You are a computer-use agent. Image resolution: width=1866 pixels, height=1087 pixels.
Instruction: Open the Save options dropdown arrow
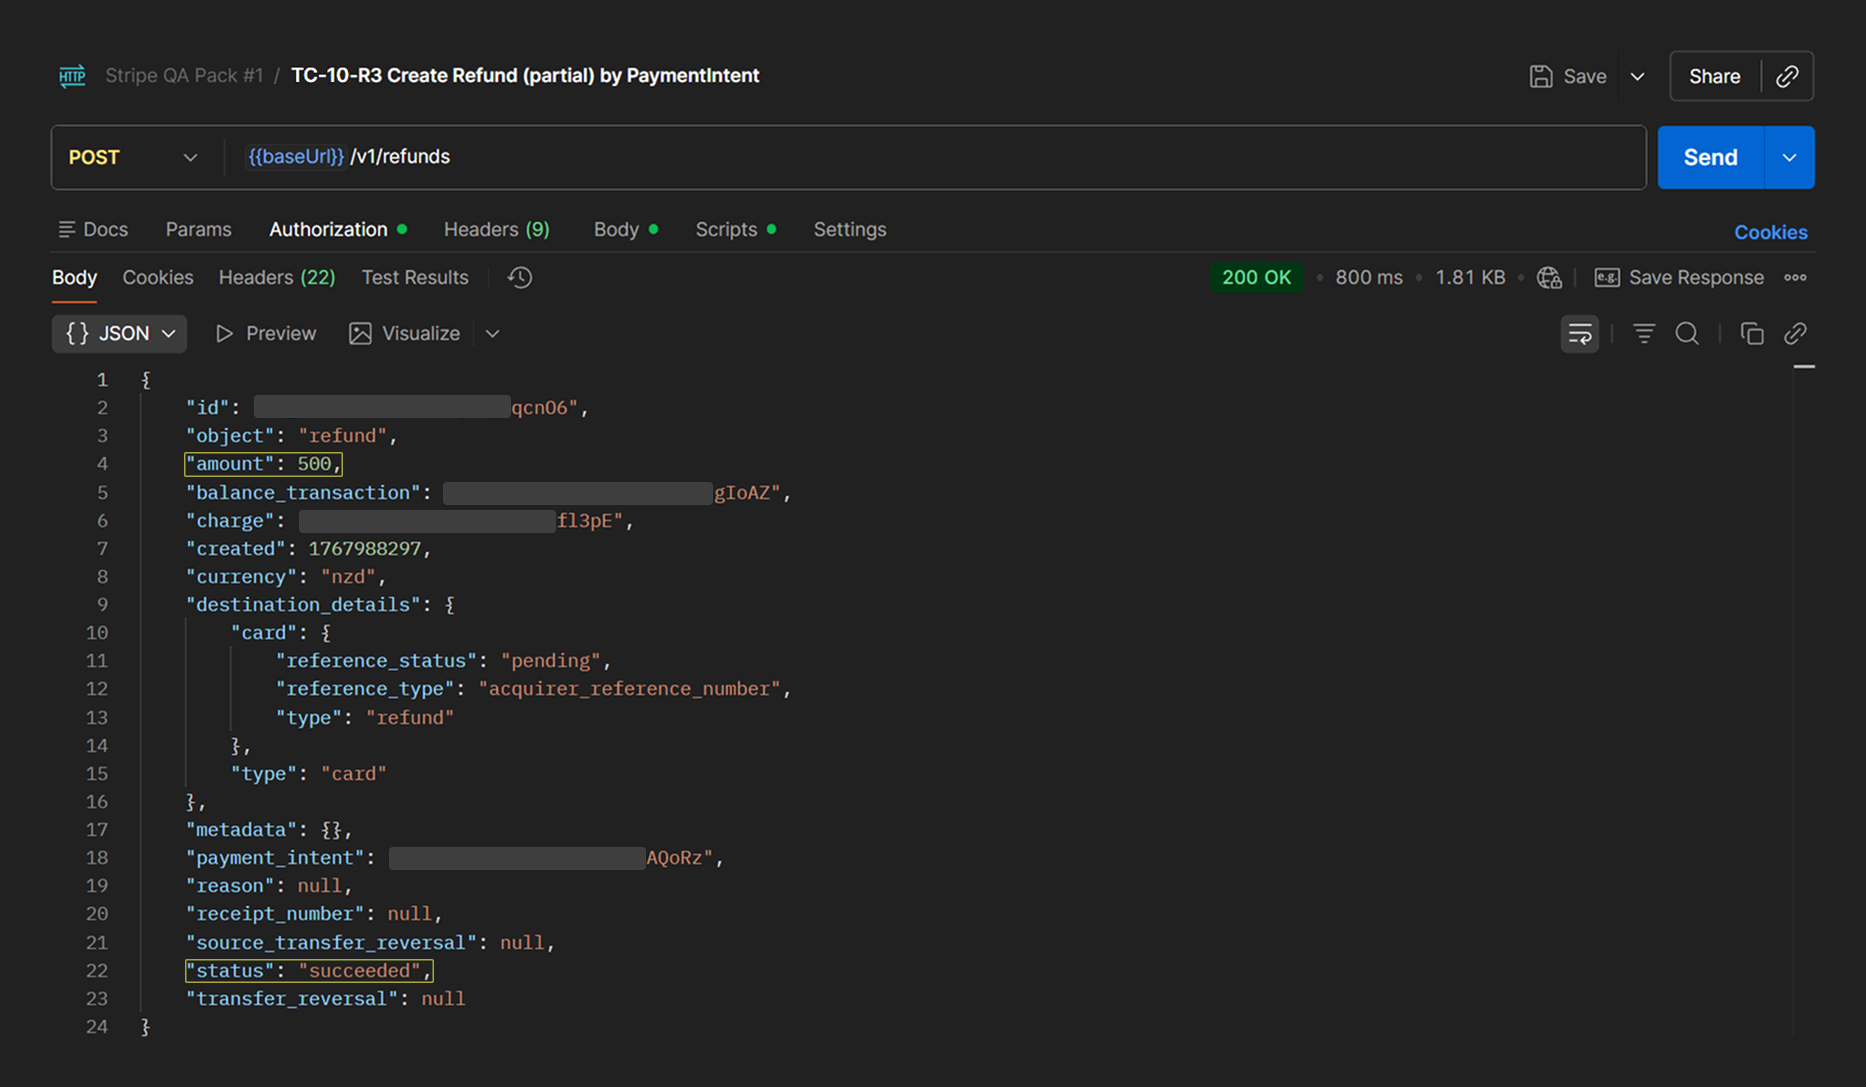pyautogui.click(x=1637, y=76)
